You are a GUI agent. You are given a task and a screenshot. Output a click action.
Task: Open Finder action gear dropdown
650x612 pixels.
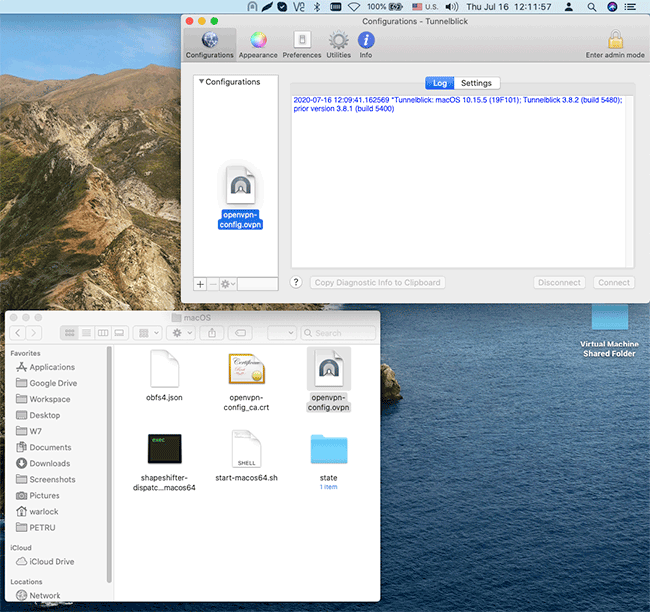[182, 333]
